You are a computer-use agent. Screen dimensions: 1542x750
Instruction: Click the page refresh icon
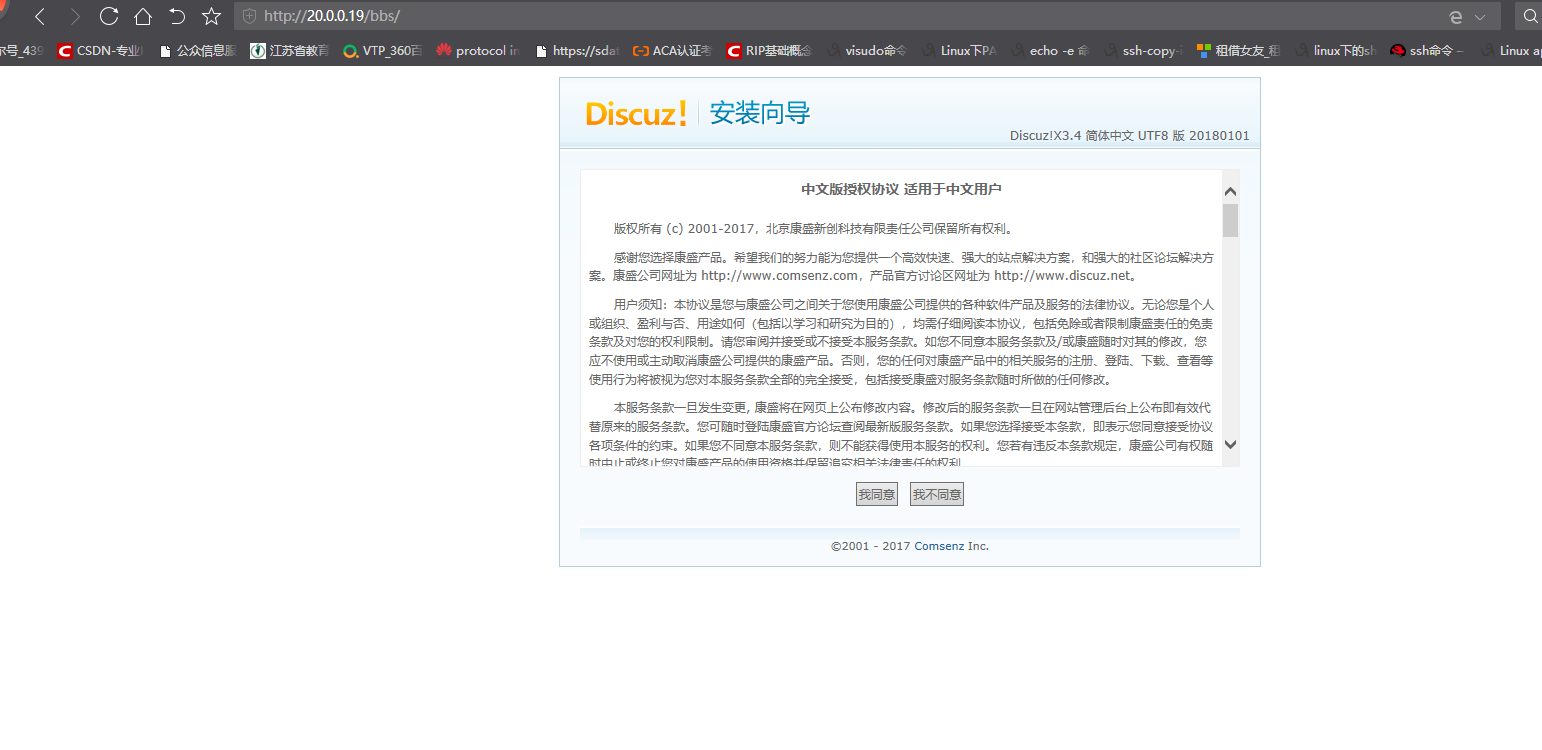click(108, 16)
